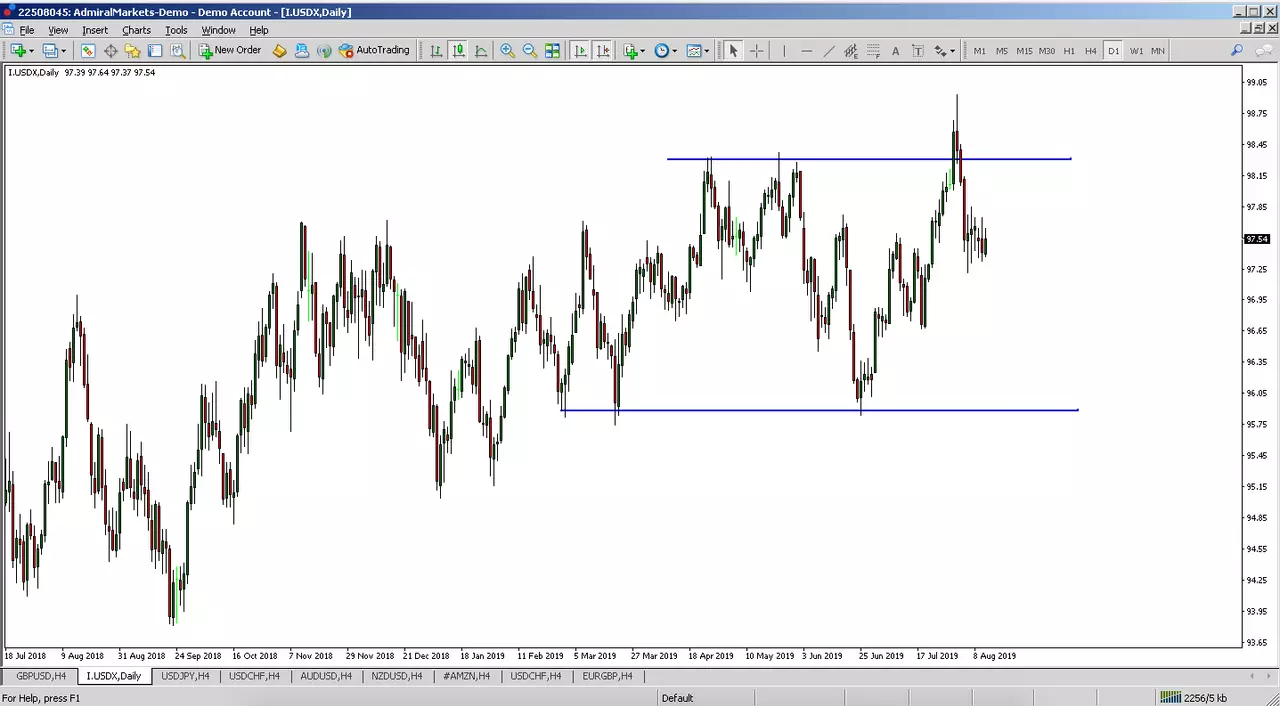Insert a text label with the A tool
This screenshot has width=1280, height=706.
tap(895, 51)
